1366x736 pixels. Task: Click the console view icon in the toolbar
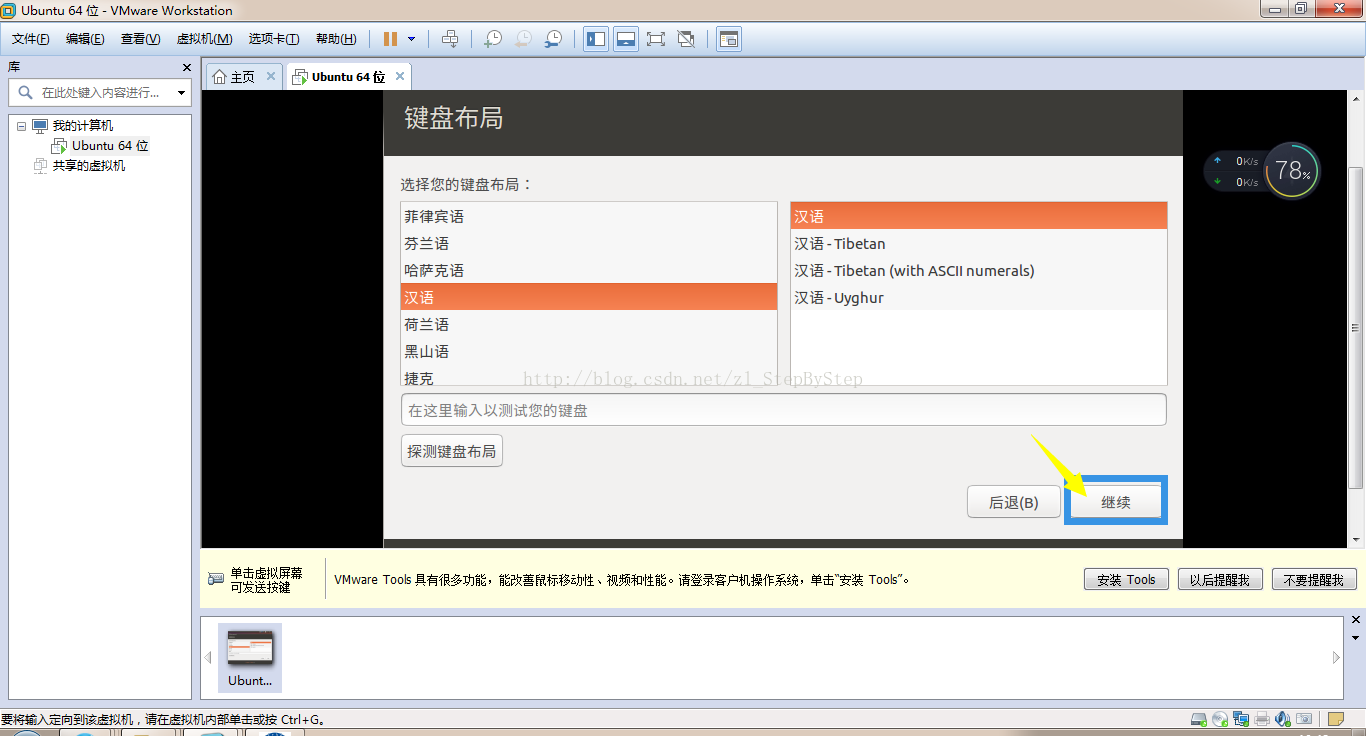pos(729,39)
